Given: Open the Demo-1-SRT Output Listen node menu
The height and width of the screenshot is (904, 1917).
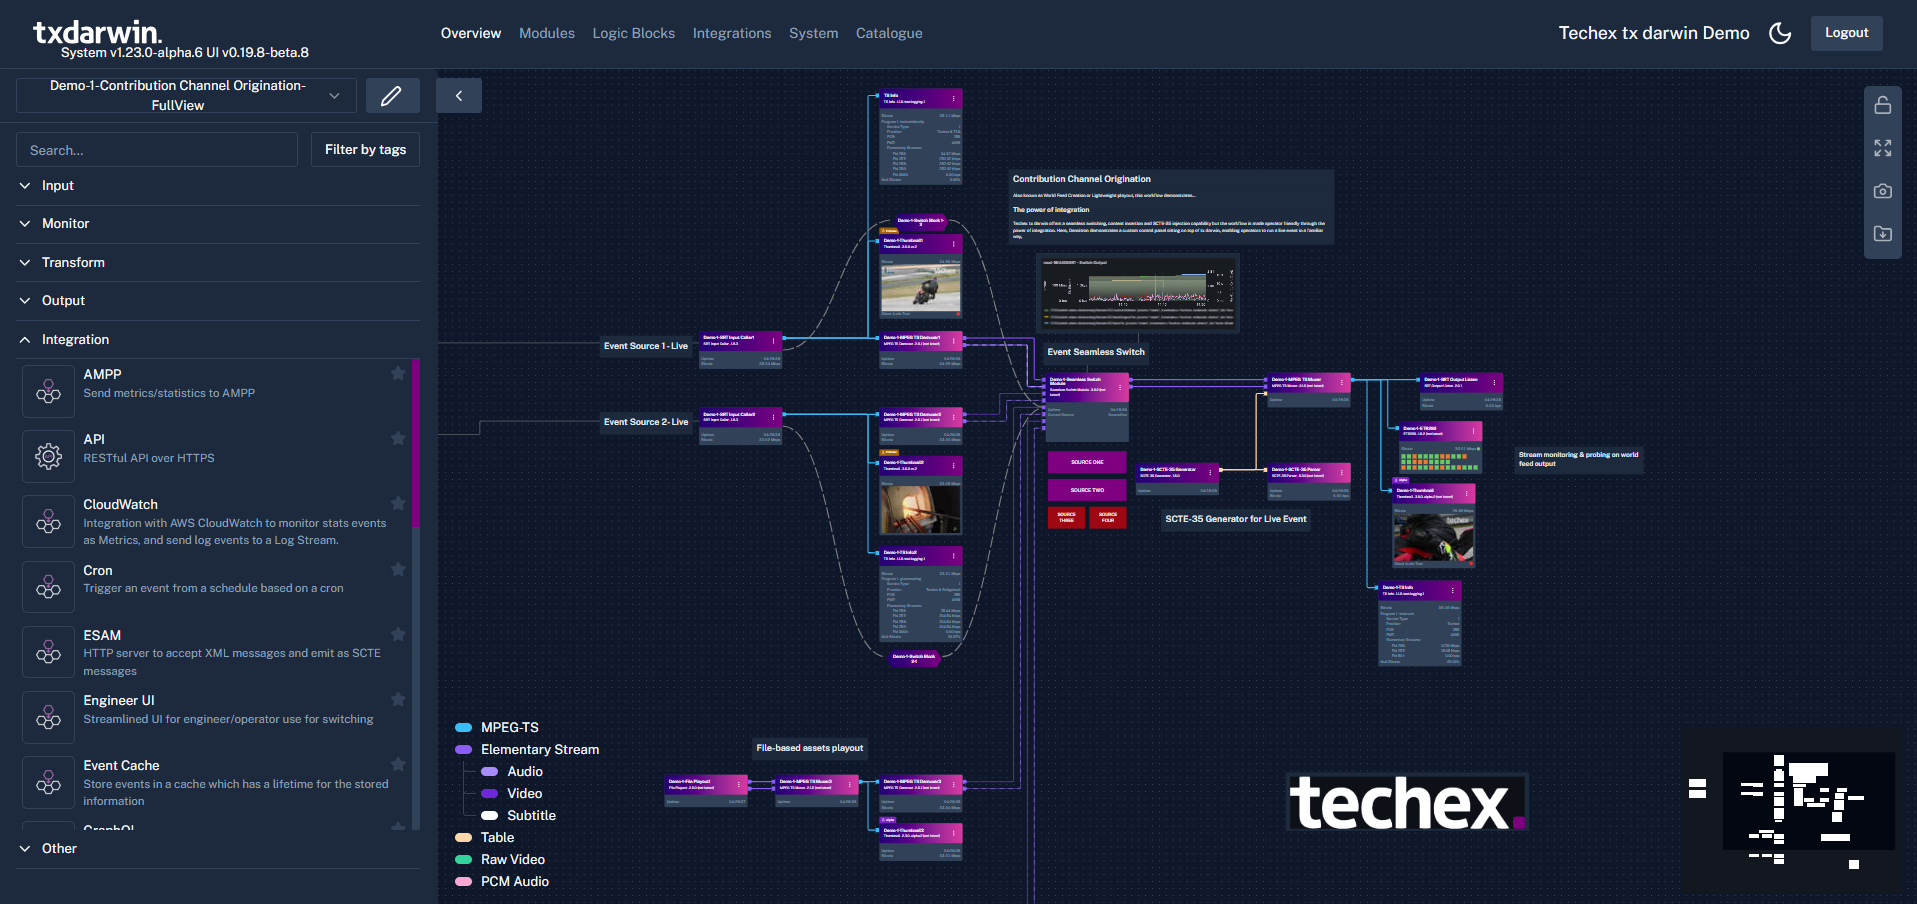Looking at the screenshot, I should click(x=1494, y=382).
